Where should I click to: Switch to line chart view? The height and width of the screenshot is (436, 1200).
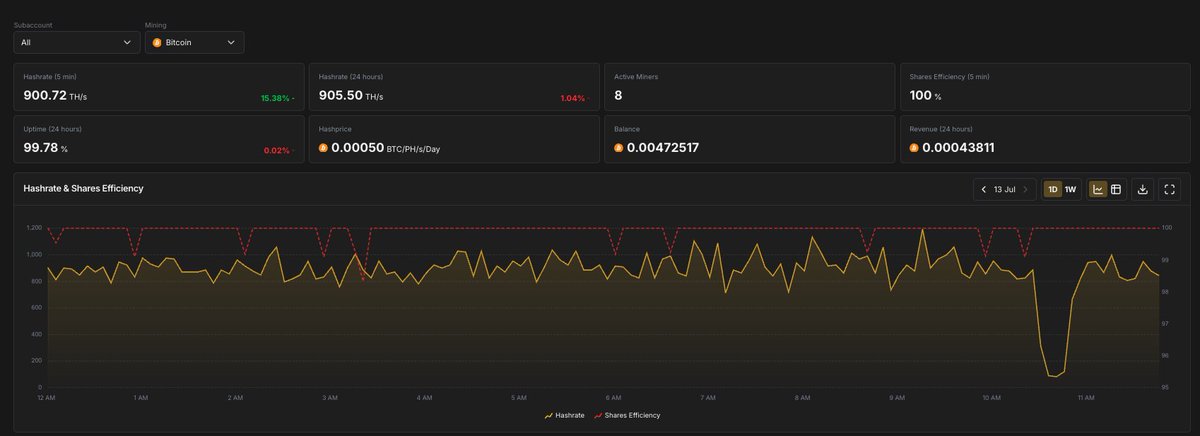point(1098,189)
